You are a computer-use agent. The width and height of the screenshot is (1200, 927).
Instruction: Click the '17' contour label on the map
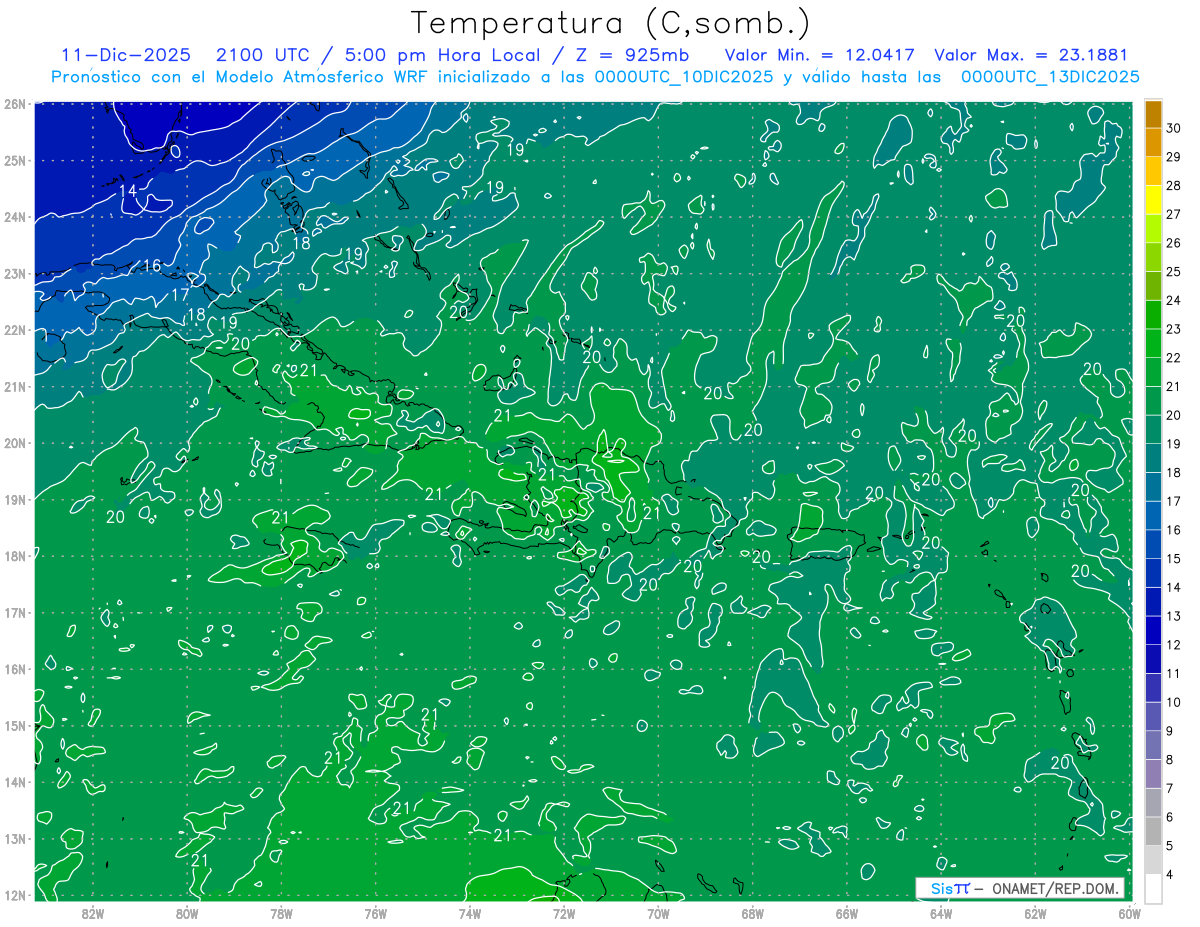click(x=180, y=295)
